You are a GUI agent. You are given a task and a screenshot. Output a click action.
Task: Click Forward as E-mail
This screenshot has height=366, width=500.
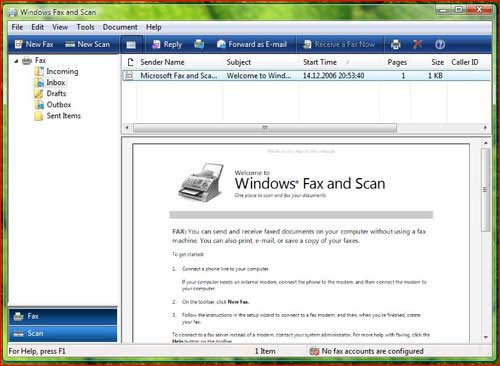coord(252,44)
